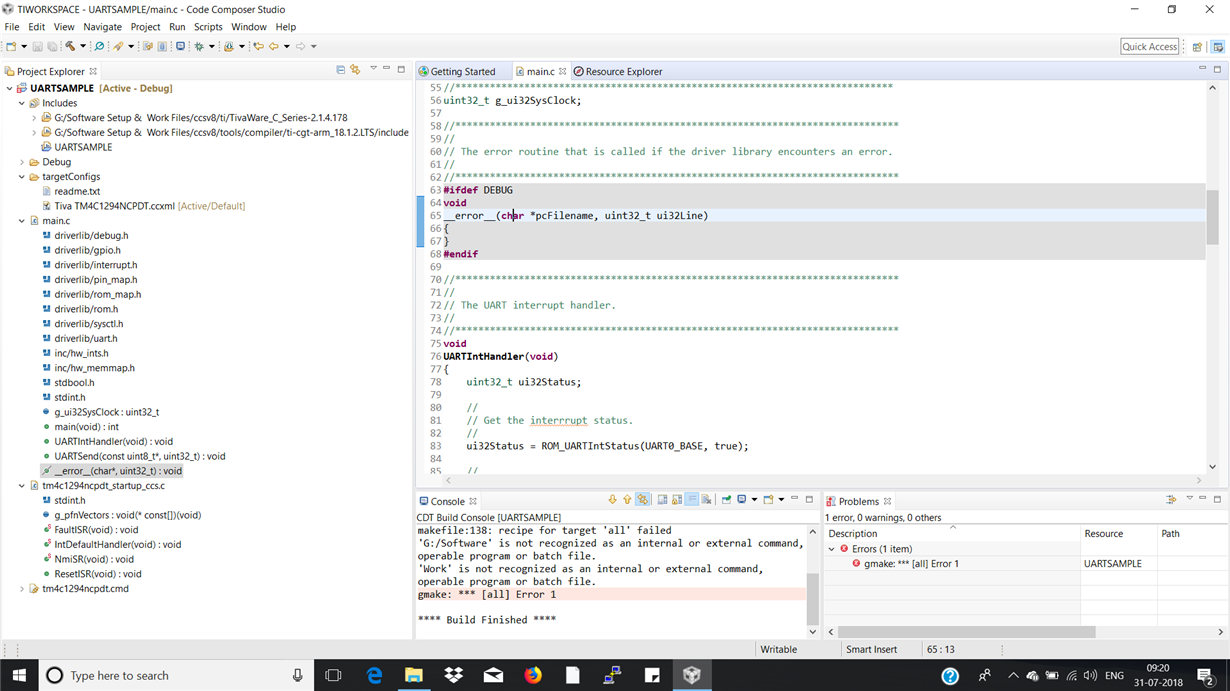Open UARTIntHandler function in the outline tree

(x=113, y=441)
